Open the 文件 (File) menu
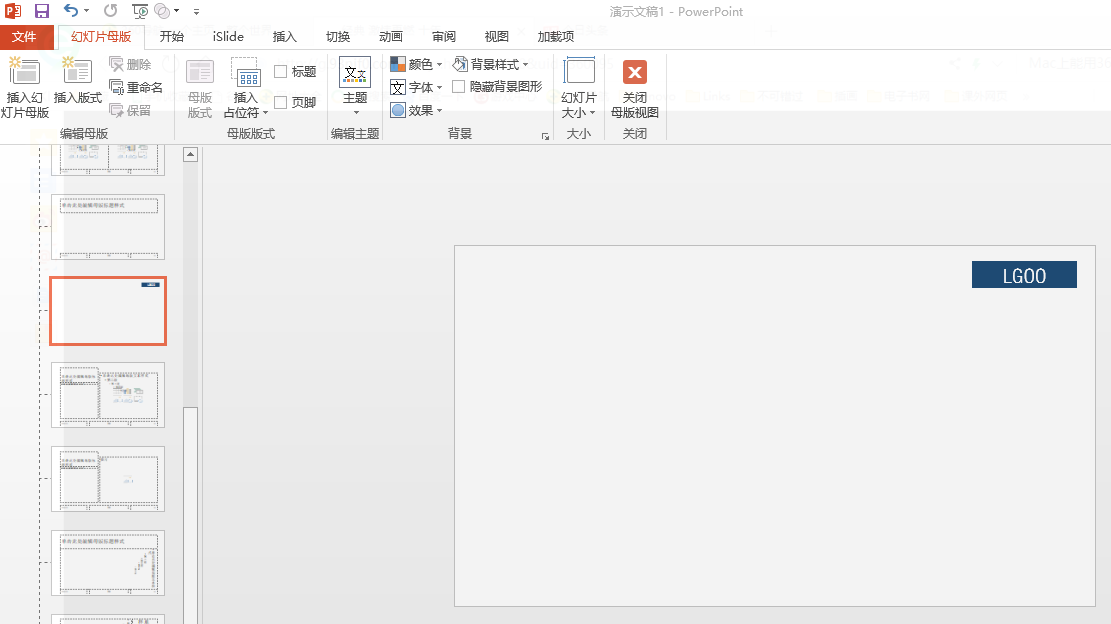The width and height of the screenshot is (1111, 624). (x=25, y=37)
